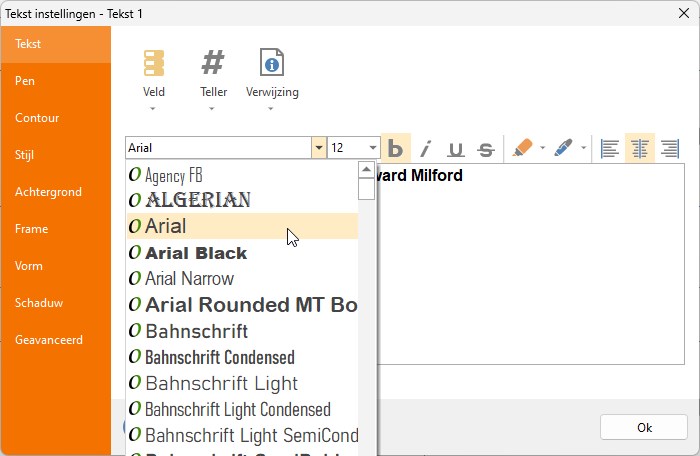Screen dimensions: 700x456
Task: Pick Bahnschrift Condensed font
Action: (242, 357)
